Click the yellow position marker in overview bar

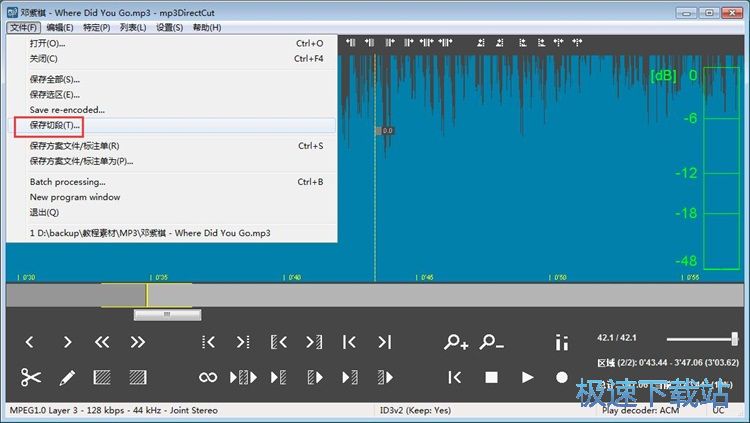tap(147, 295)
